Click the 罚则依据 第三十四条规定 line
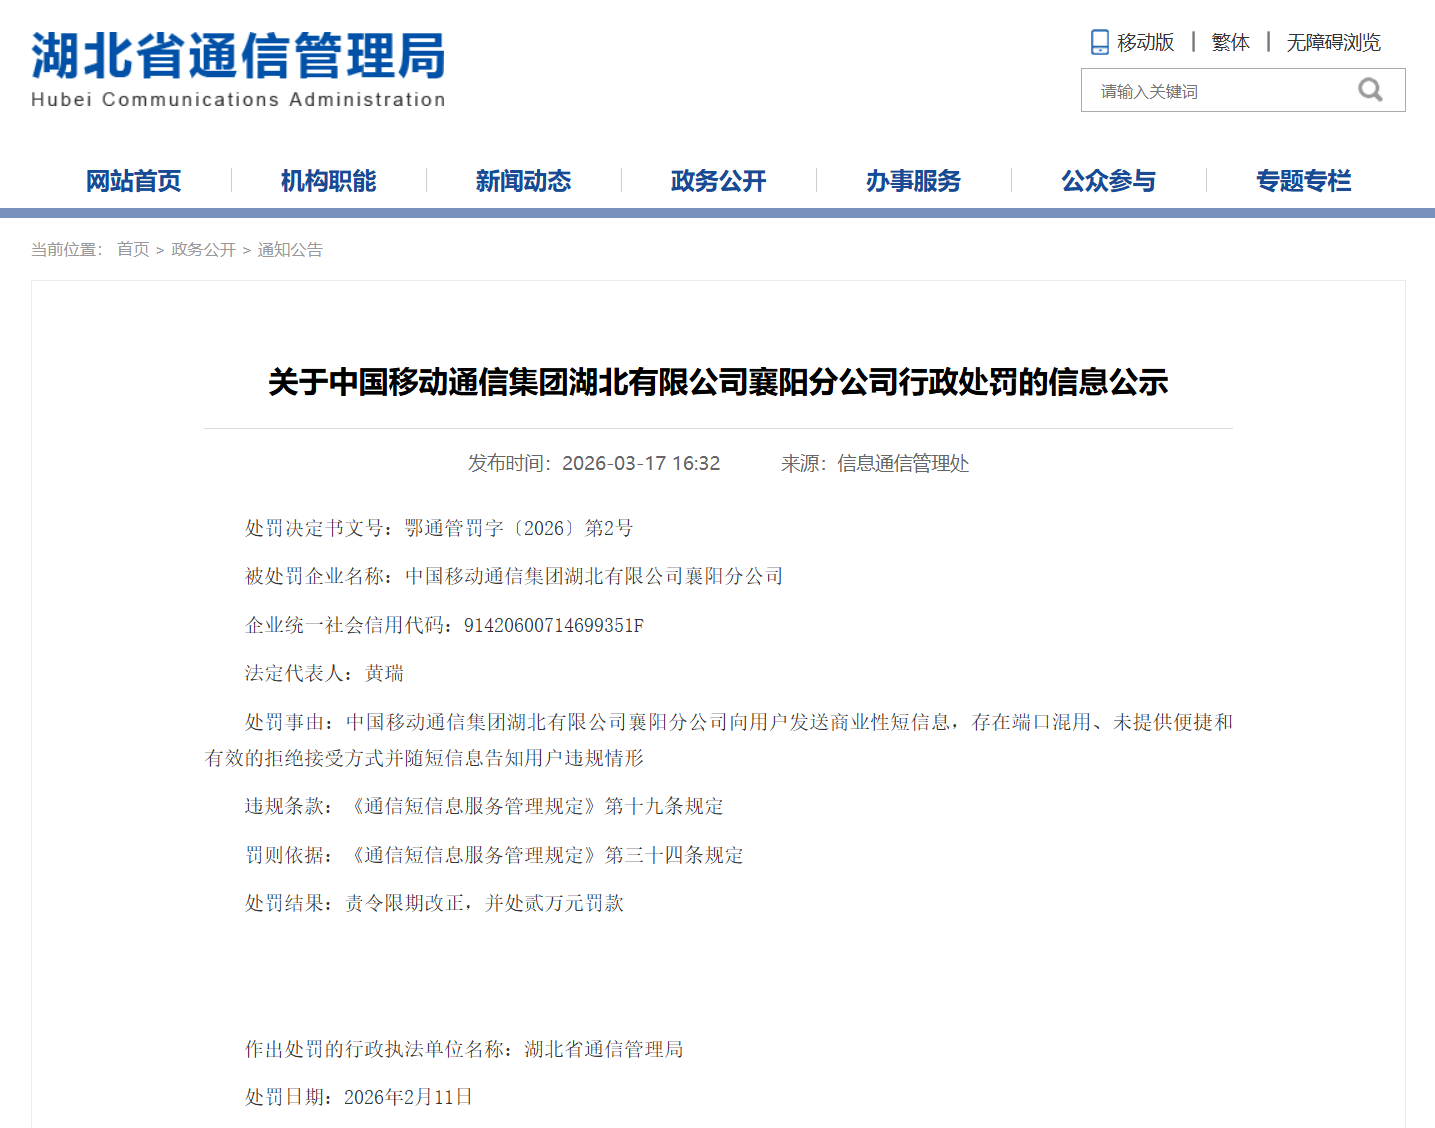This screenshot has height=1128, width=1435. click(494, 855)
